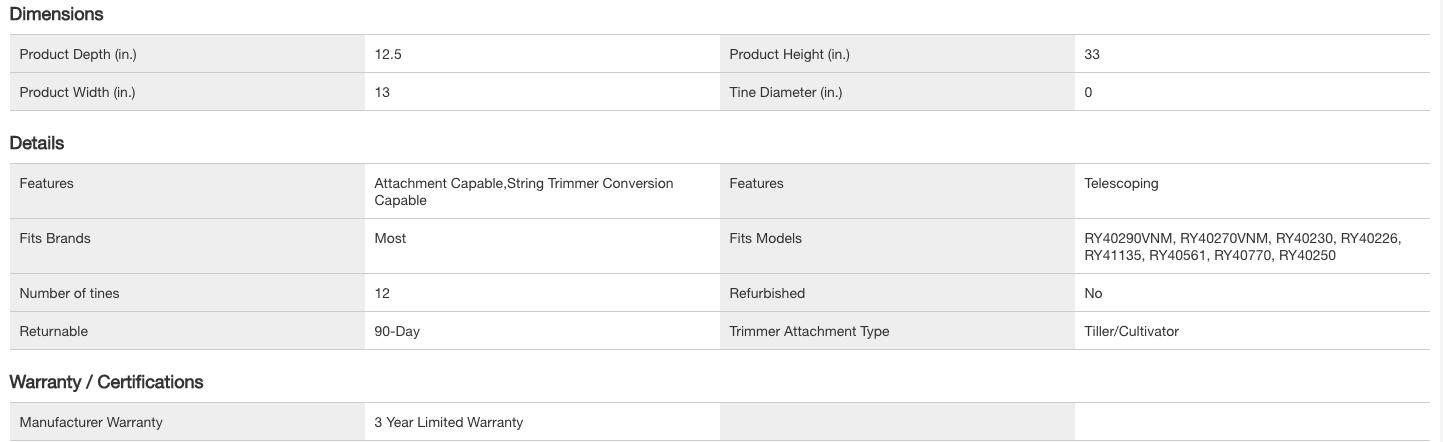Click the Product Height (in.) label
Image resolution: width=1443 pixels, height=442 pixels.
[x=789, y=55]
